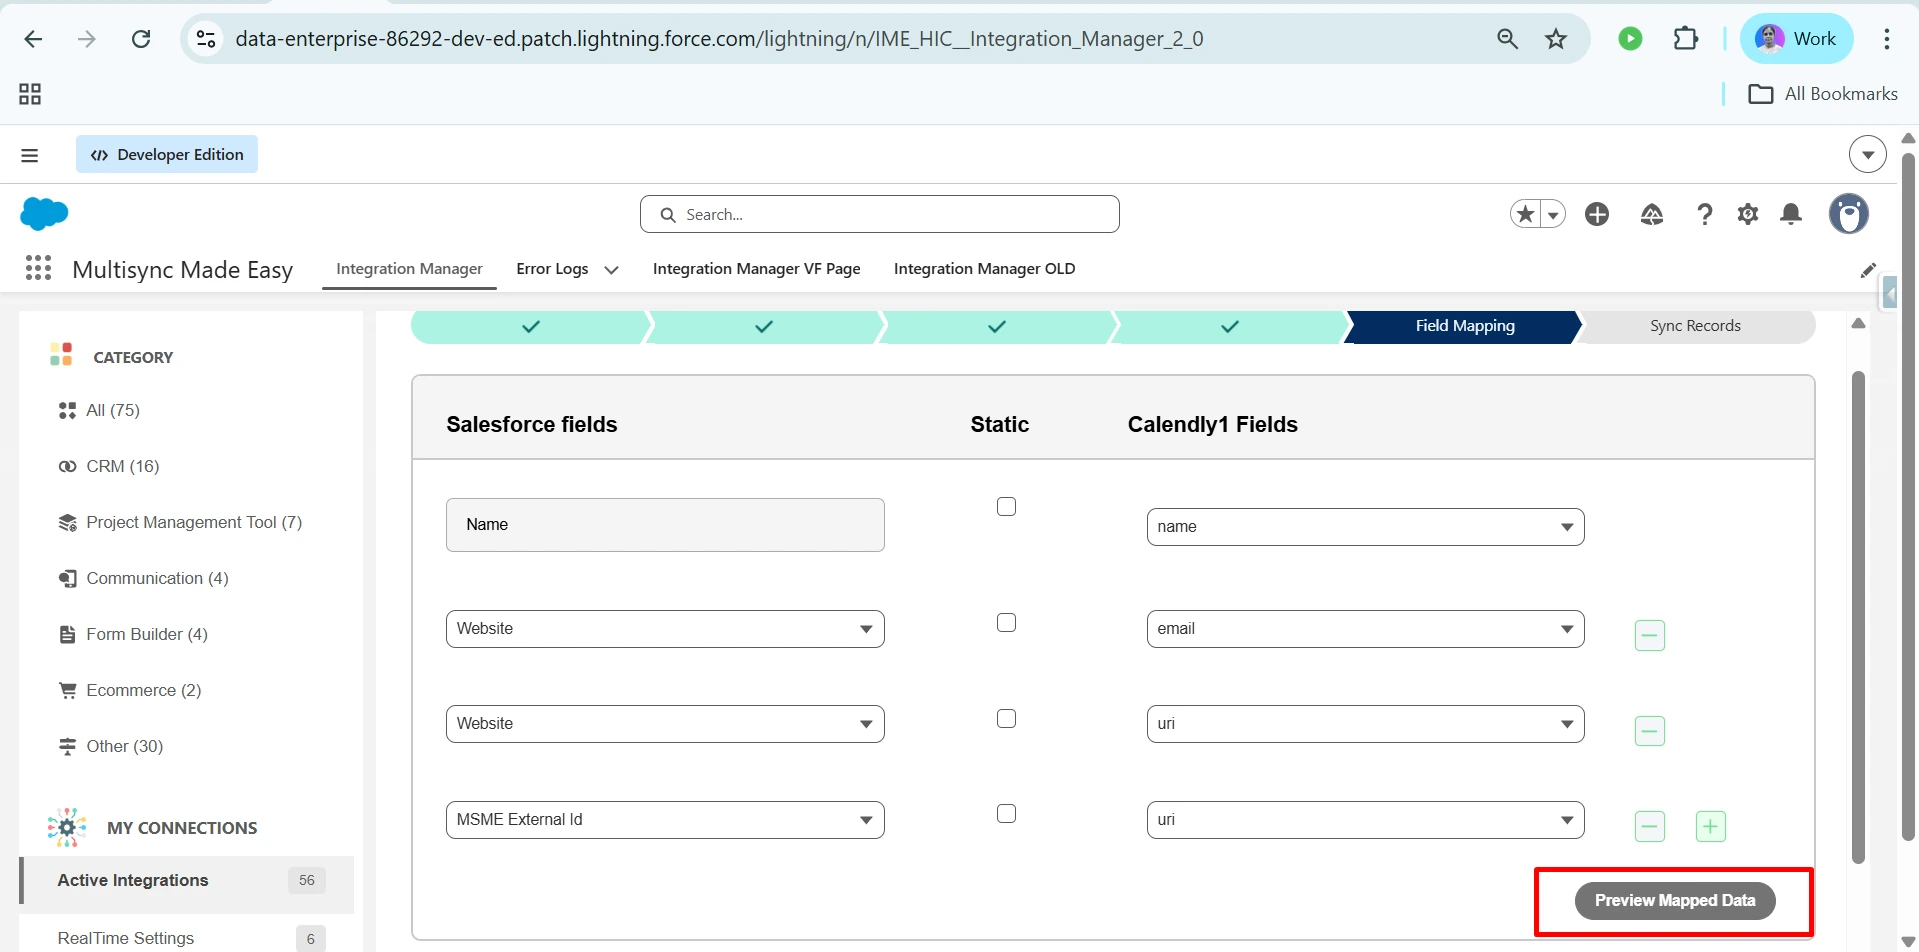Filter by Form Builder (4) category
Viewport: 1919px width, 952px height.
point(147,634)
